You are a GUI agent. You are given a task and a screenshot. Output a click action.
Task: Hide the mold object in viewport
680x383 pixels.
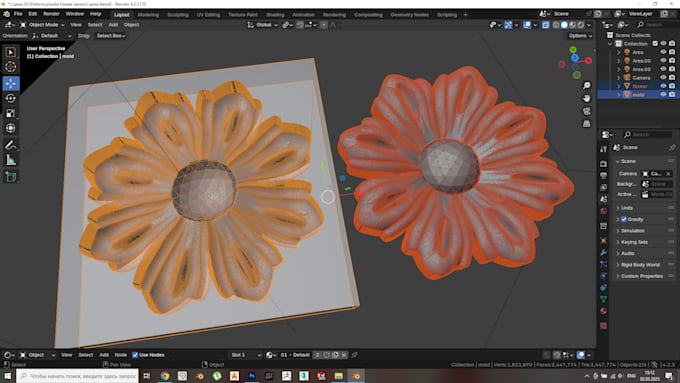coord(663,95)
